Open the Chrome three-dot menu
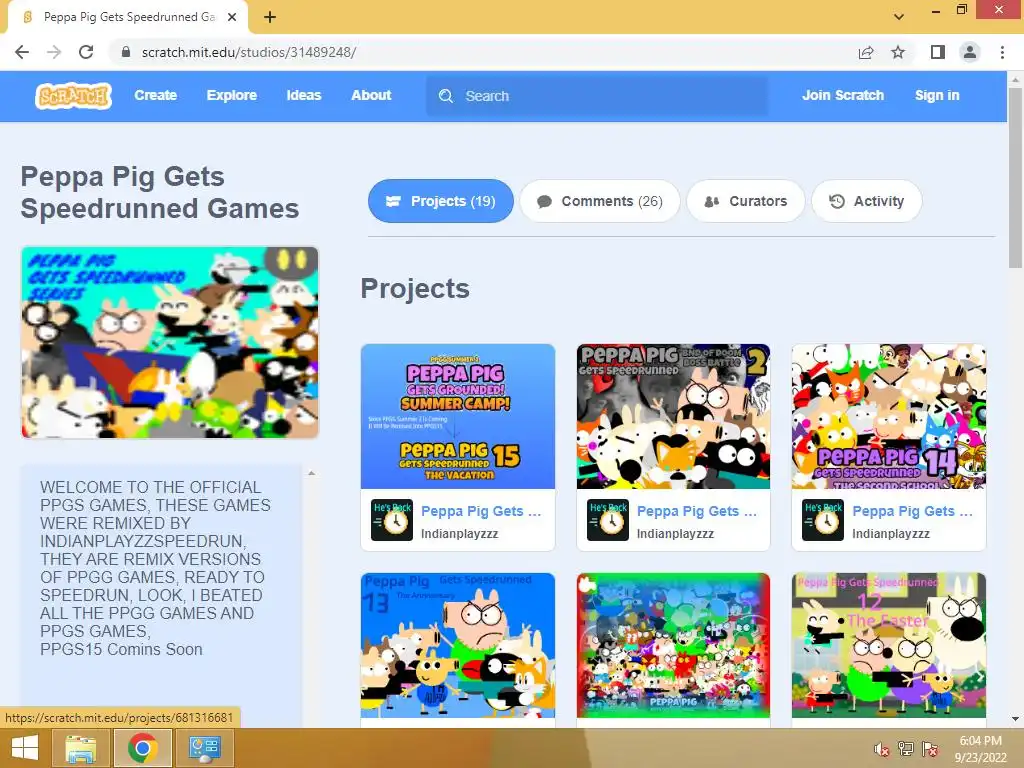This screenshot has height=768, width=1024. (1002, 52)
